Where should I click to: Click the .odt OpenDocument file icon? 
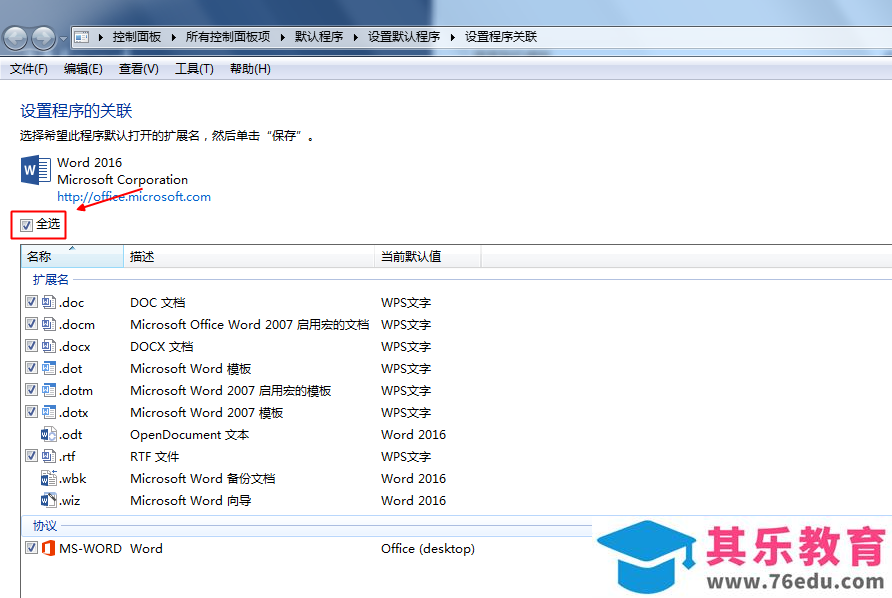coord(49,434)
